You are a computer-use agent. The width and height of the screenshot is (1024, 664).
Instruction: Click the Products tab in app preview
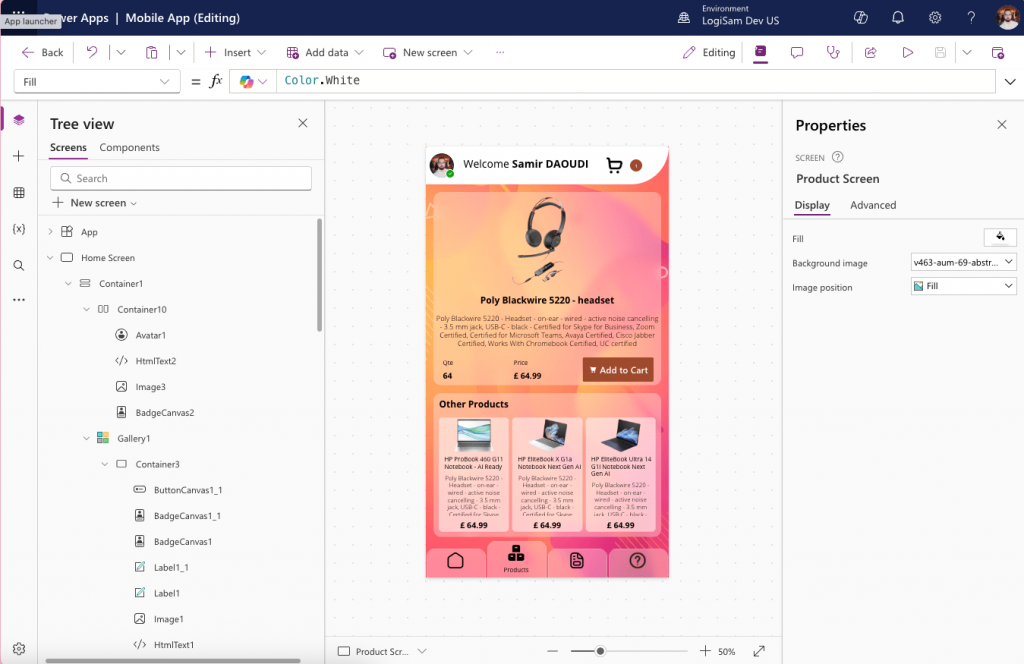click(516, 559)
